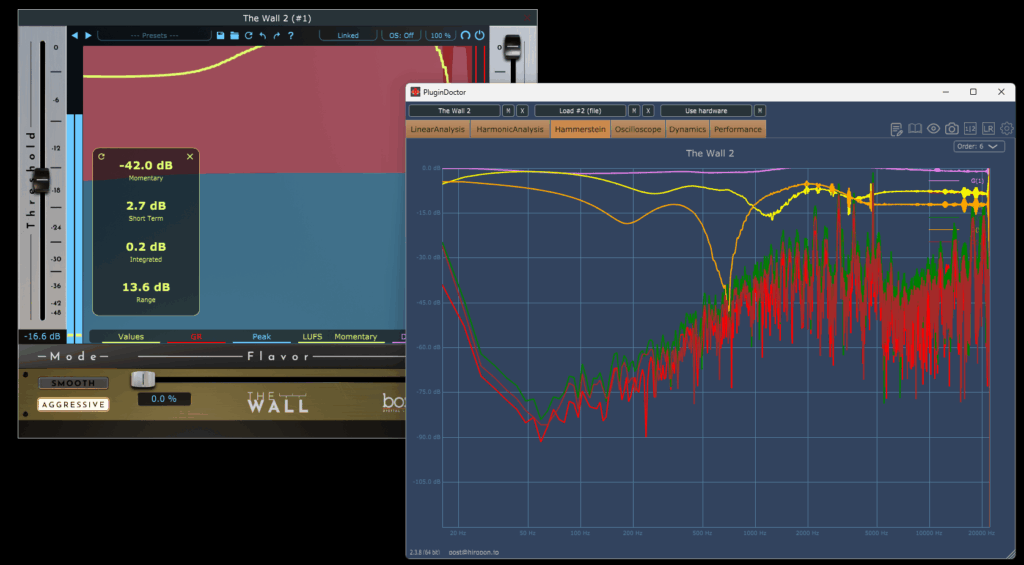This screenshot has width=1024, height=565.
Task: Click the Threshold slider handle
Action: [42, 180]
